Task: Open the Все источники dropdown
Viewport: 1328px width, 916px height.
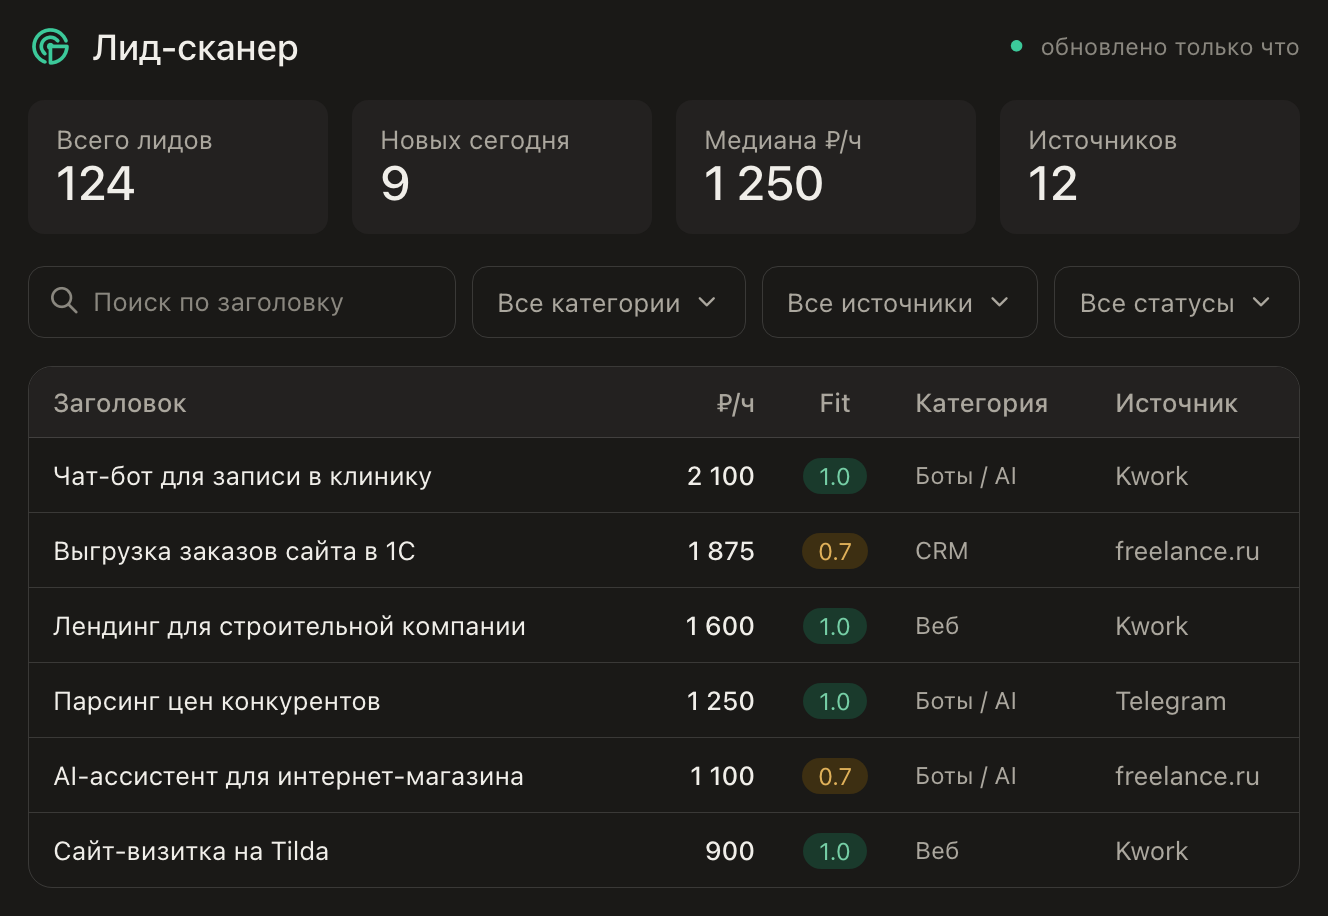Action: [900, 302]
